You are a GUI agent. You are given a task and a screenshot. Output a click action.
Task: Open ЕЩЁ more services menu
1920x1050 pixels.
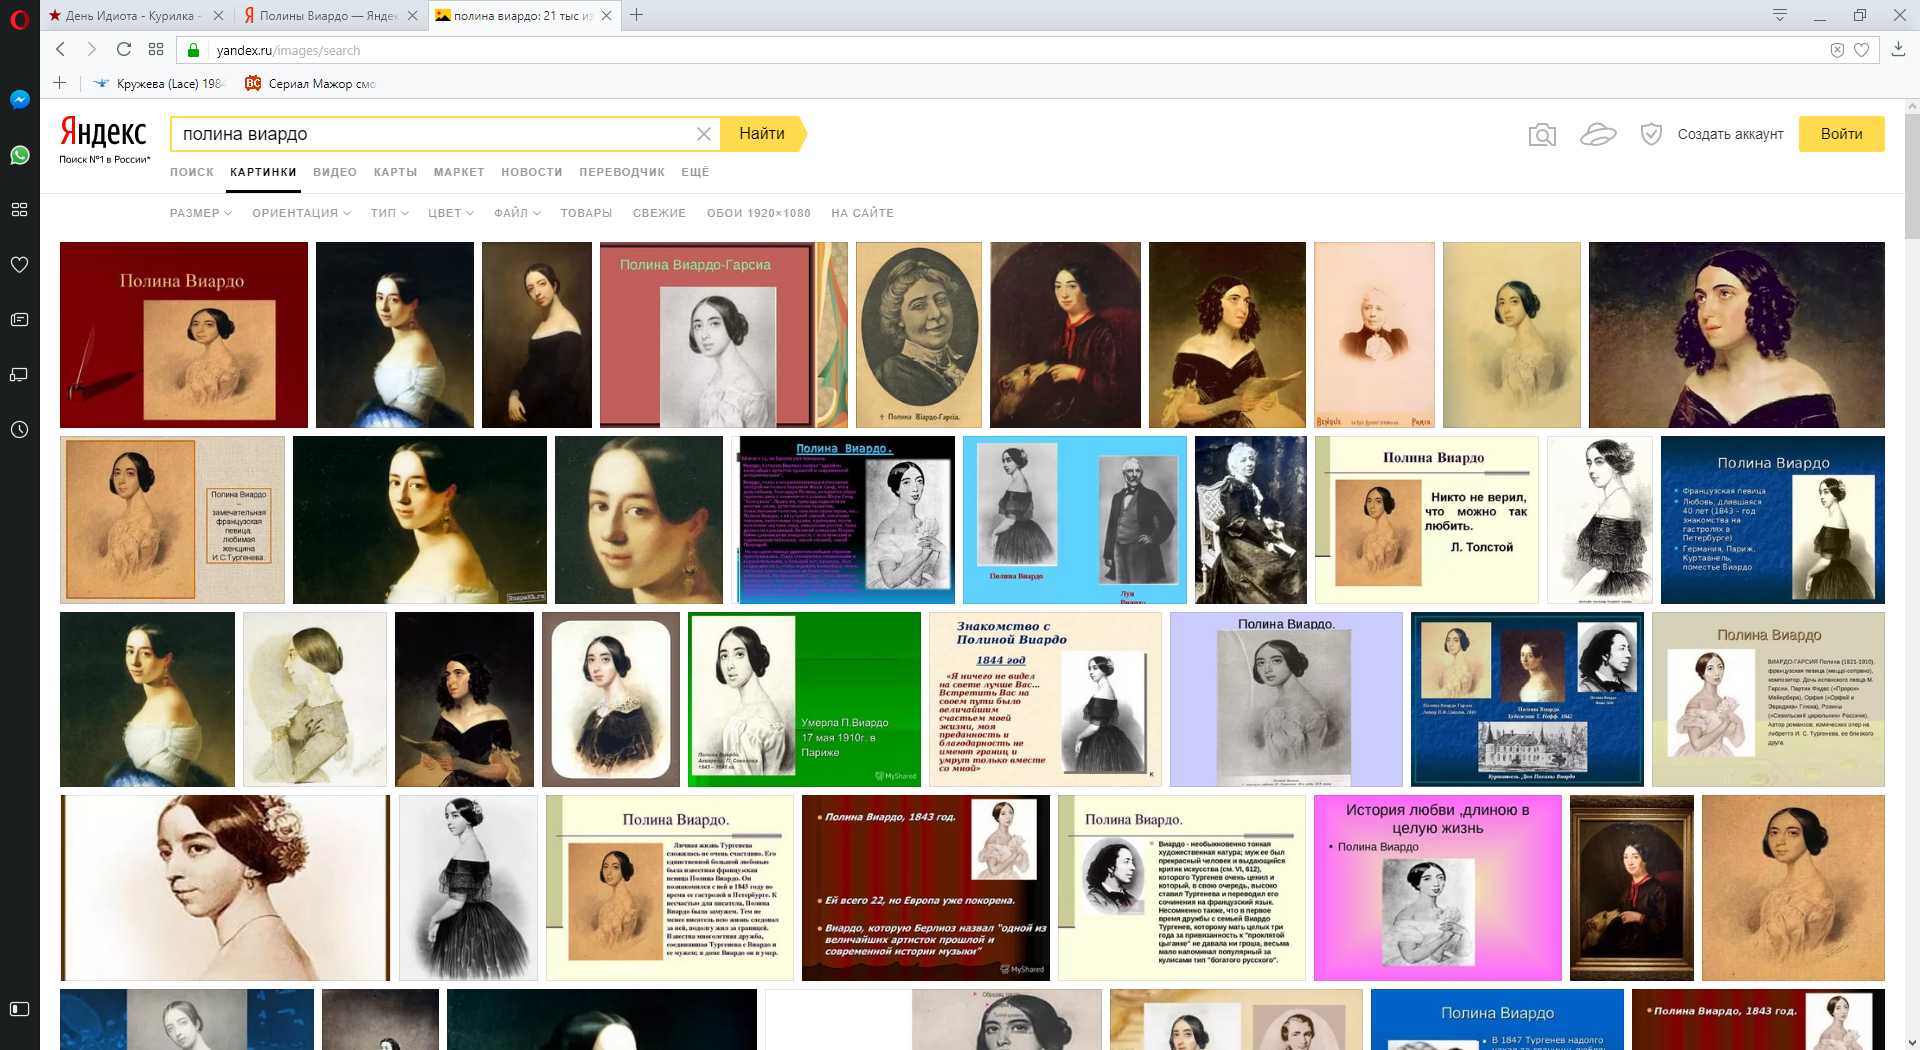coord(695,172)
